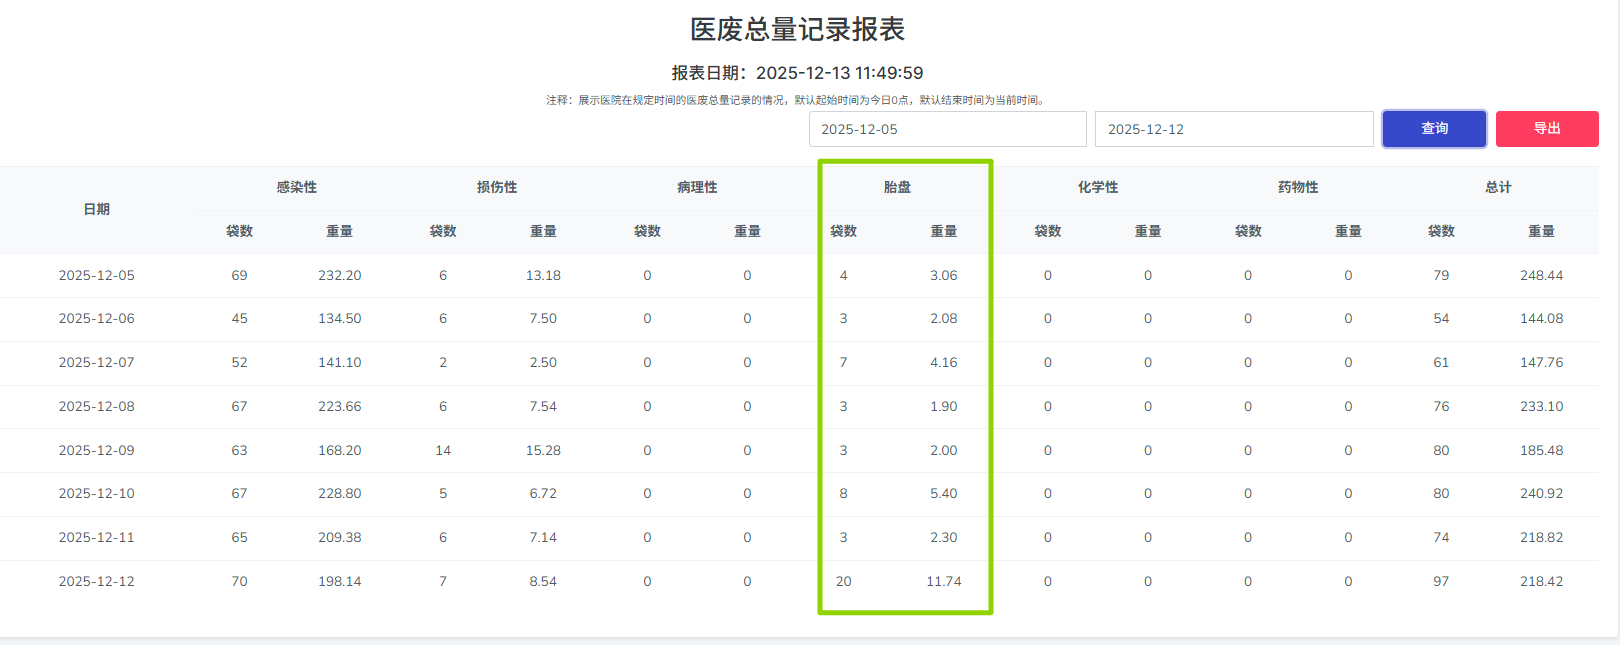The height and width of the screenshot is (645, 1620).
Task: Select the 2025-12-05 date row cell
Action: (x=97, y=275)
